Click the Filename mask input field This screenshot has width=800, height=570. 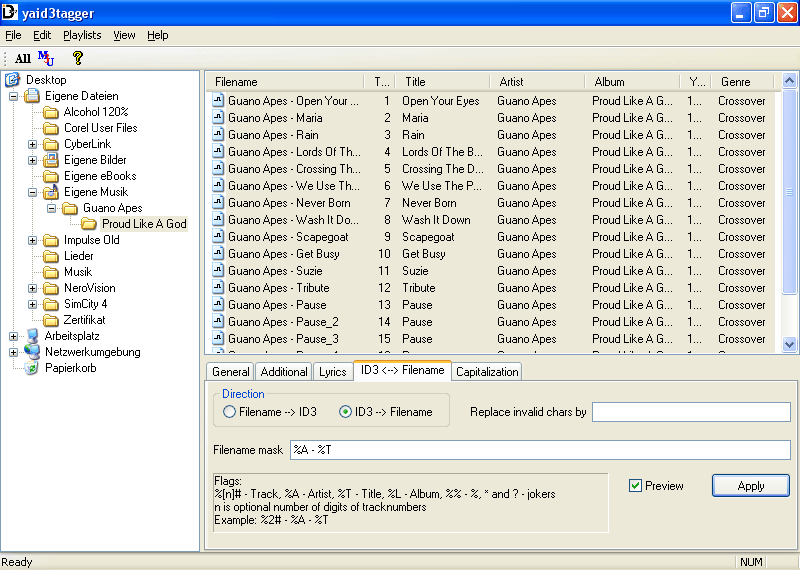coord(540,450)
